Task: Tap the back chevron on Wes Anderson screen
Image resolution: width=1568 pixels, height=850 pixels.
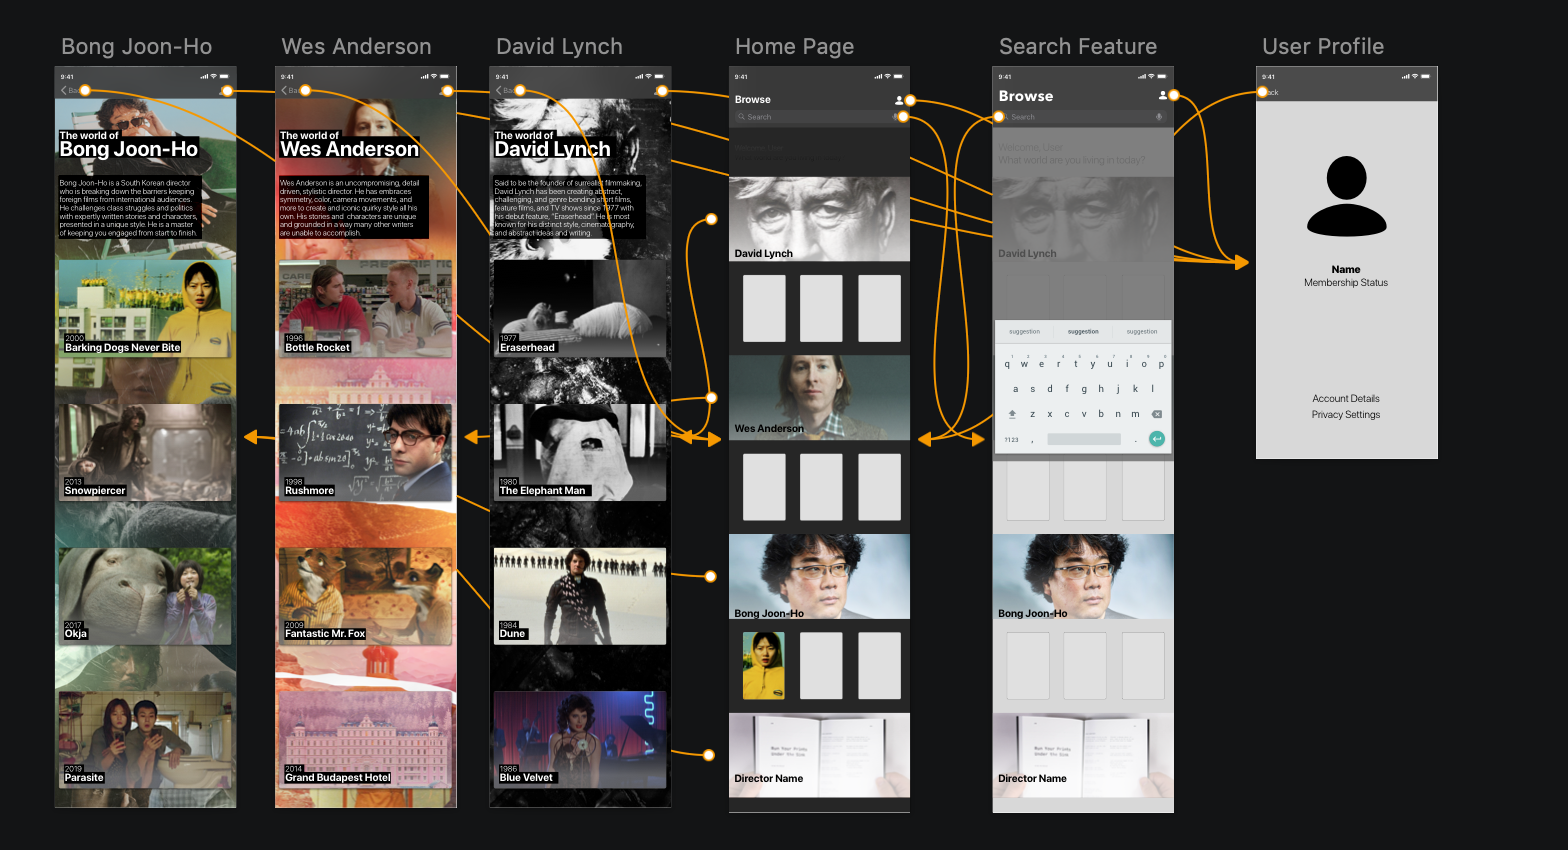Action: click(x=284, y=90)
